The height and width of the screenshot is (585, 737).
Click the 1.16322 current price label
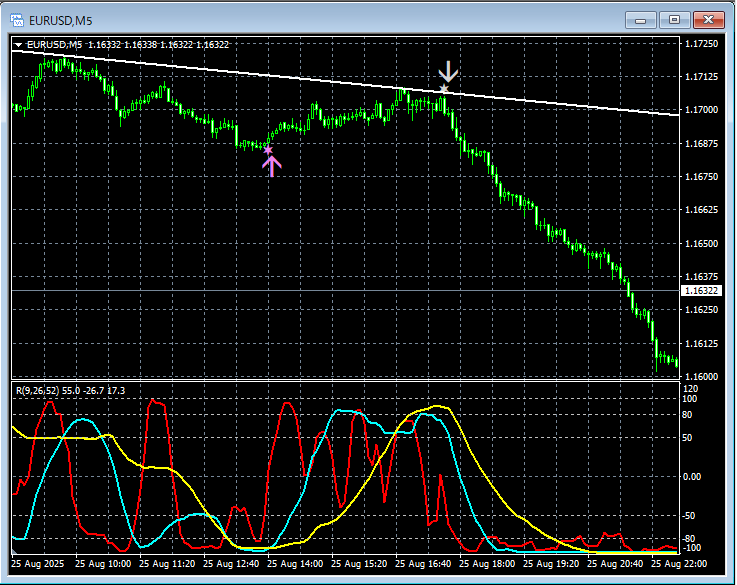click(x=700, y=290)
